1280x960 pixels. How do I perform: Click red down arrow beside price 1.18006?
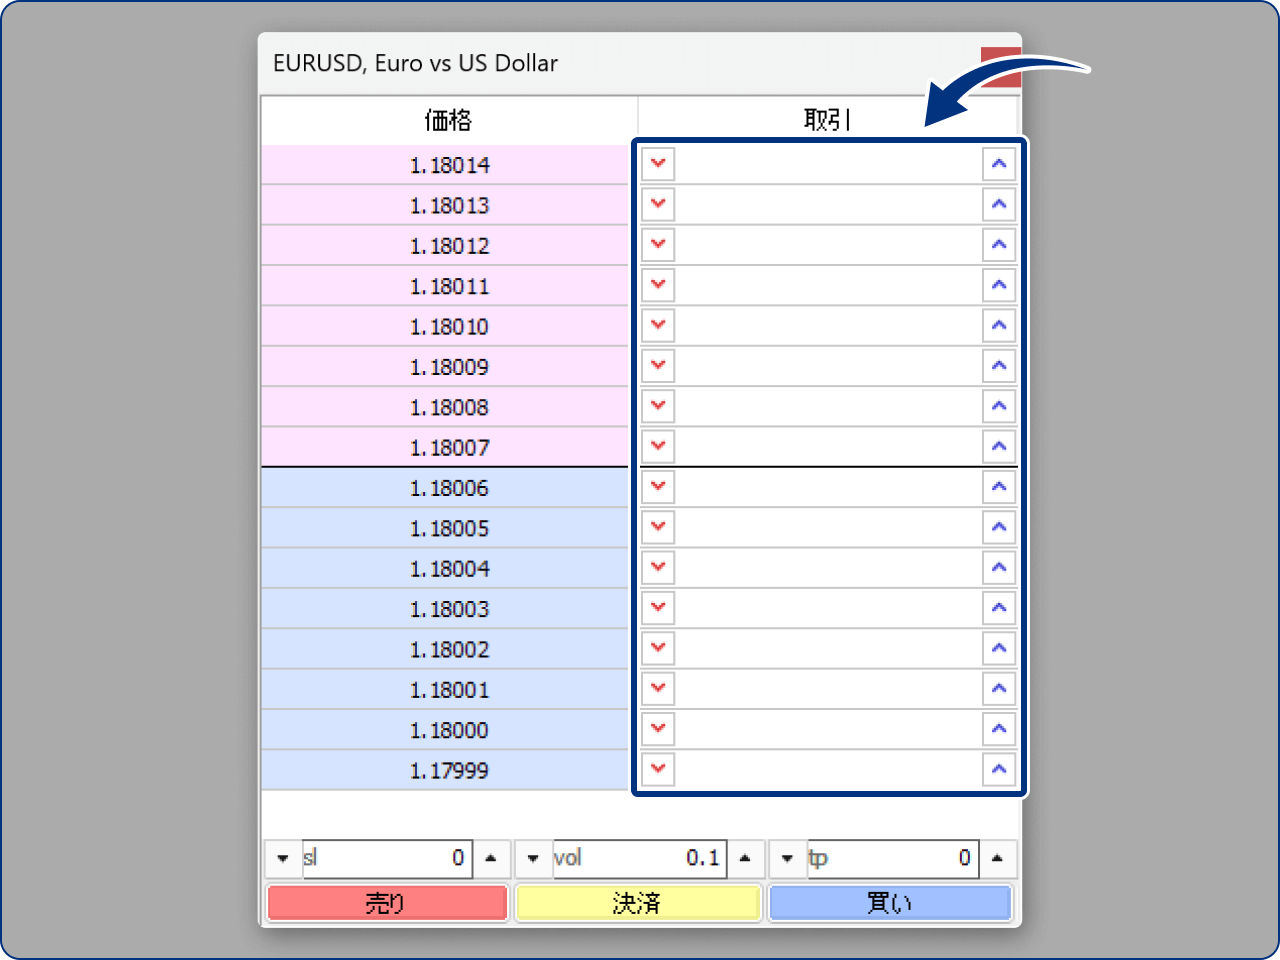pos(658,487)
